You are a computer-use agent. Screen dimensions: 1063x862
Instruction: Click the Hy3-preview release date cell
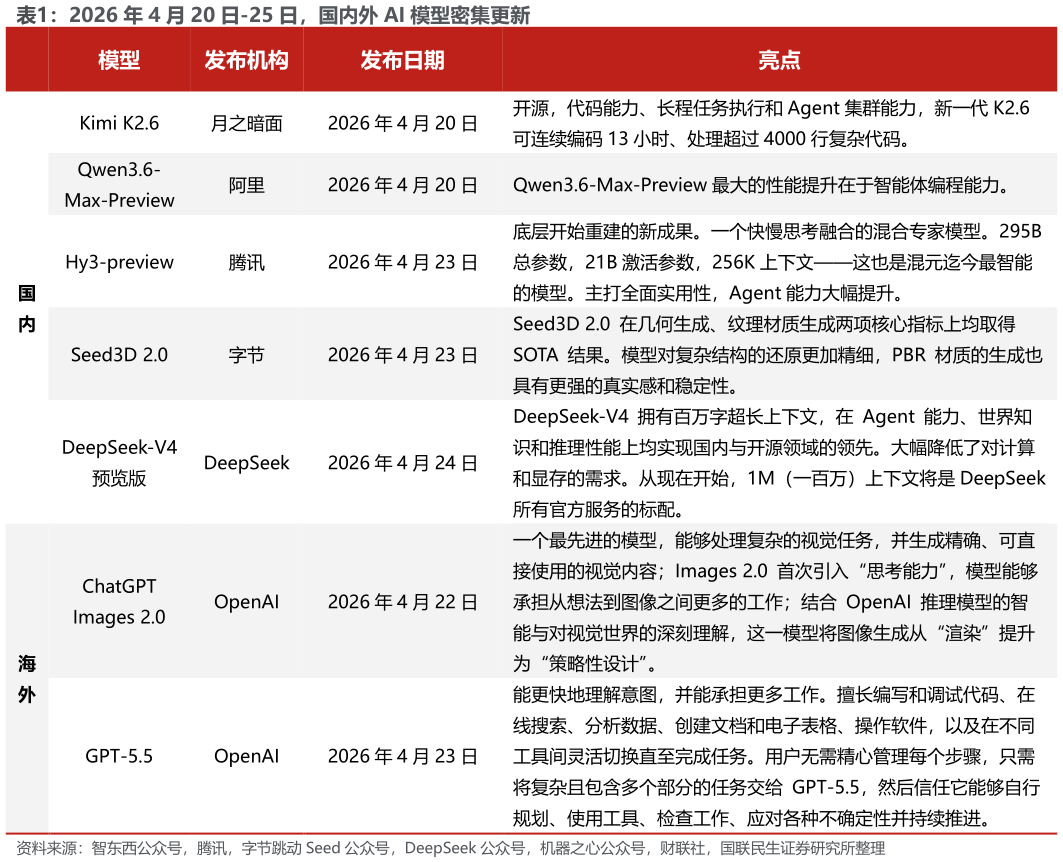coord(402,262)
